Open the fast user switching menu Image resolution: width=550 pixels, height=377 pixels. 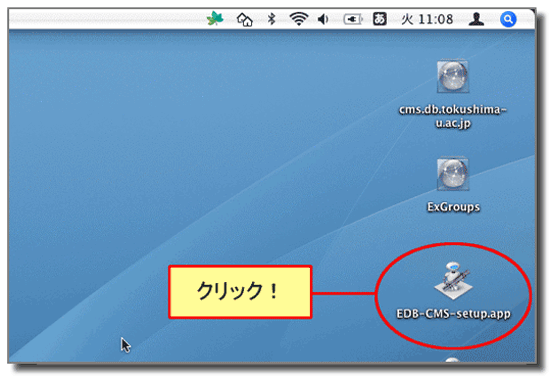[x=476, y=19]
